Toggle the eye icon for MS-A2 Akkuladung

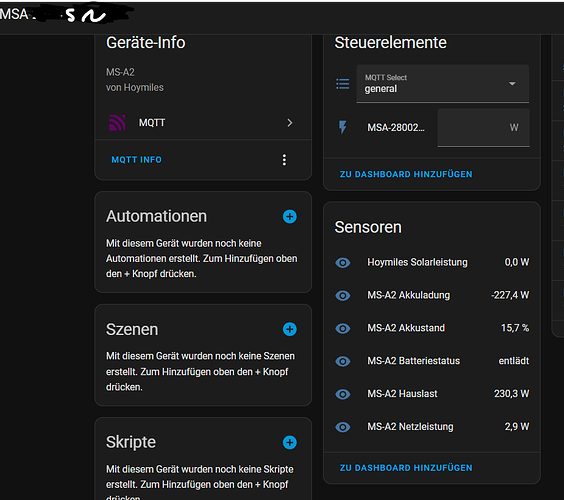click(343, 296)
